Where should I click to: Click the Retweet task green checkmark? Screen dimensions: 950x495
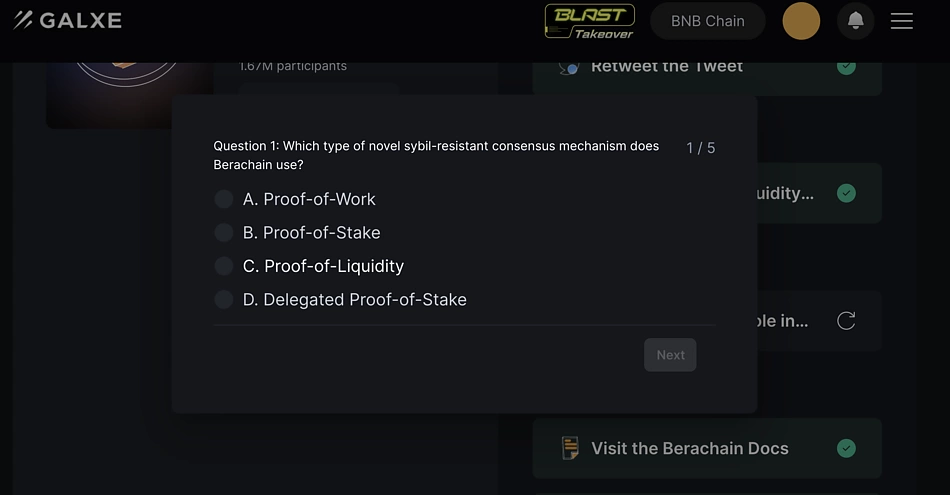point(846,65)
